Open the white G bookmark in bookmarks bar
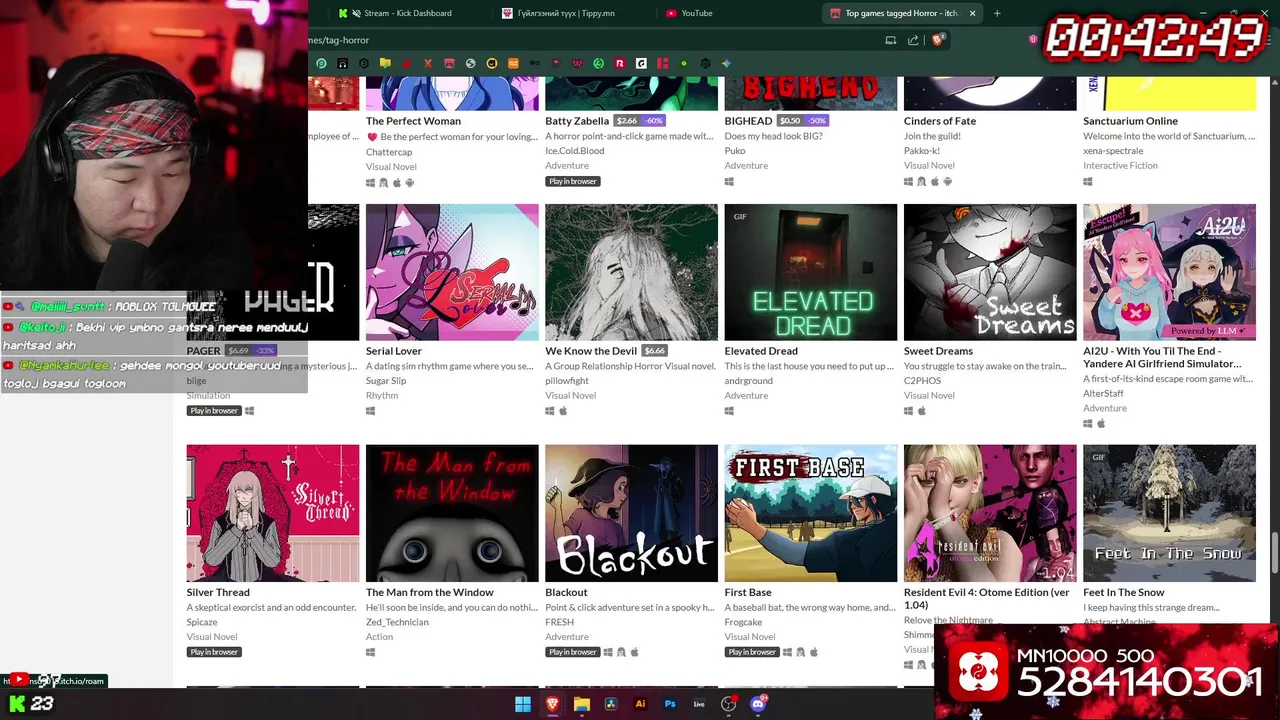This screenshot has width=1280, height=720. coord(641,63)
